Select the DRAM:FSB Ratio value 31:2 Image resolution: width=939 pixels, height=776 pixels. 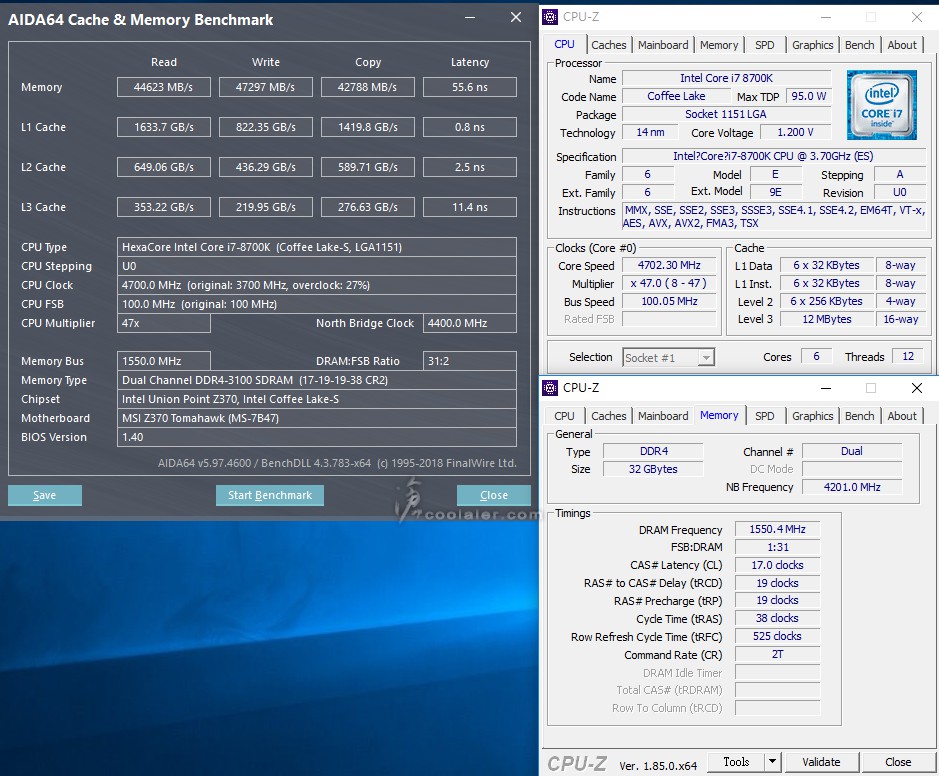tap(470, 361)
